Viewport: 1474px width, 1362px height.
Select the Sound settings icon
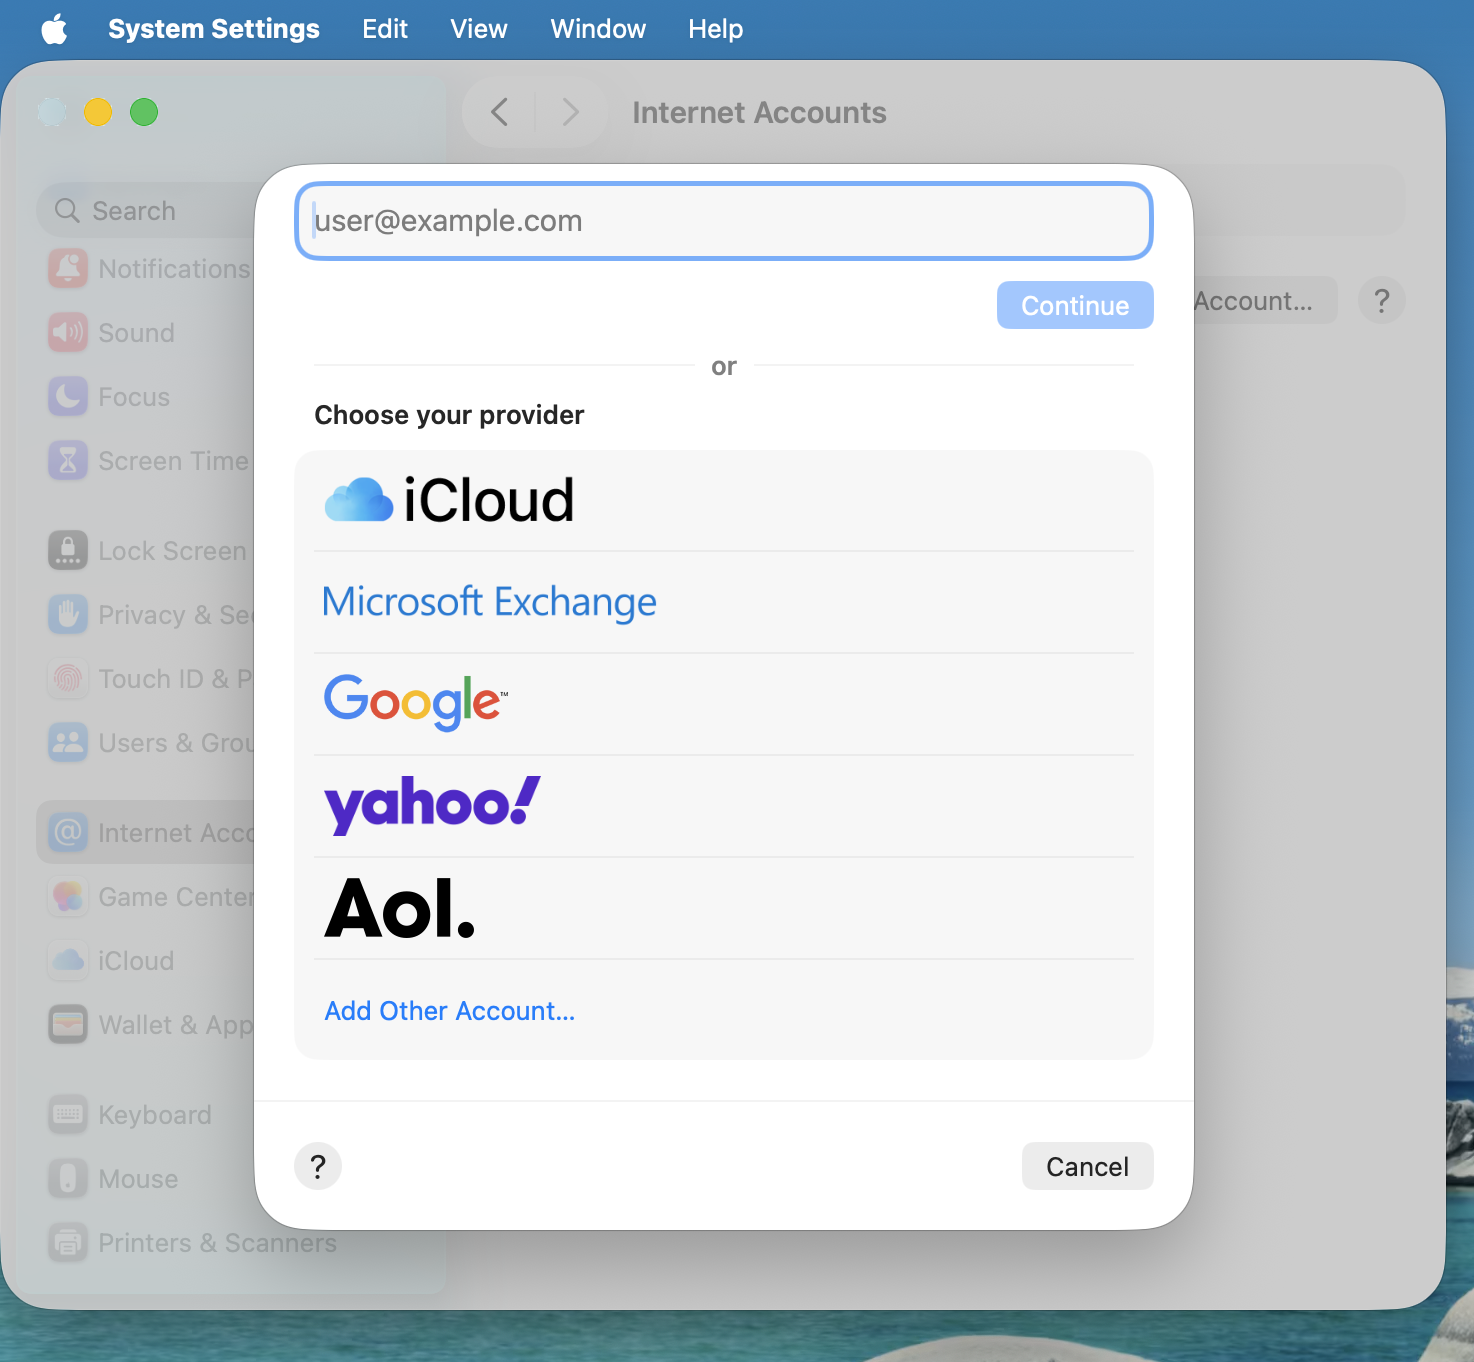click(67, 332)
